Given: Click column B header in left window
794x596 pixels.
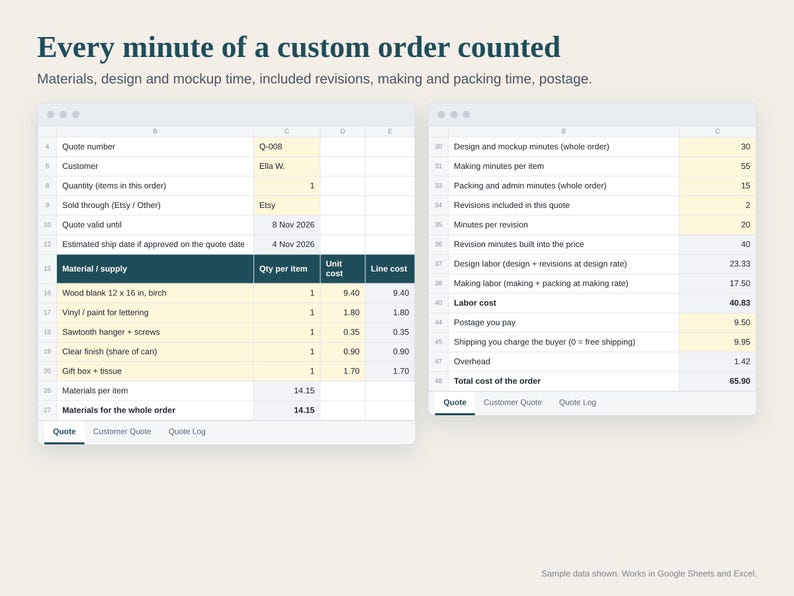Looking at the screenshot, I should (x=155, y=131).
